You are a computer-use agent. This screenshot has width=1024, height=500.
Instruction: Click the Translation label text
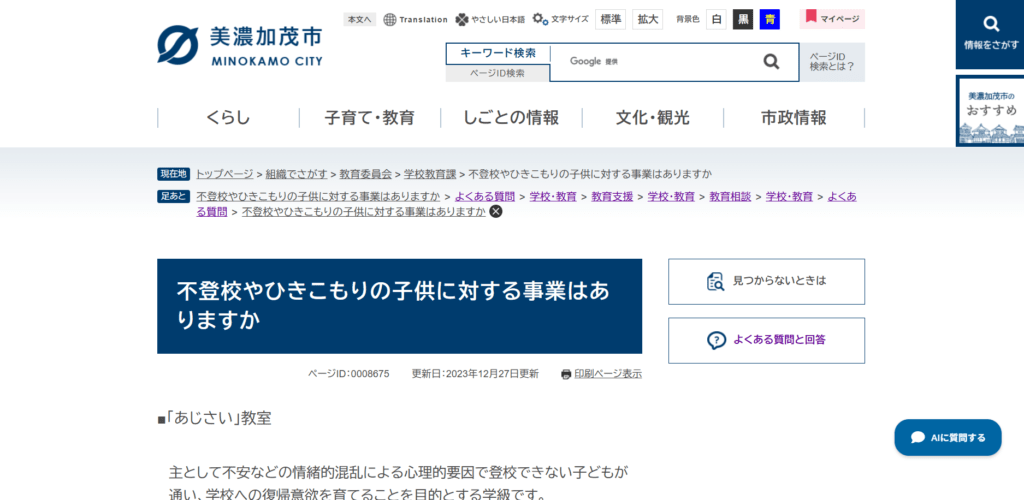coord(423,20)
